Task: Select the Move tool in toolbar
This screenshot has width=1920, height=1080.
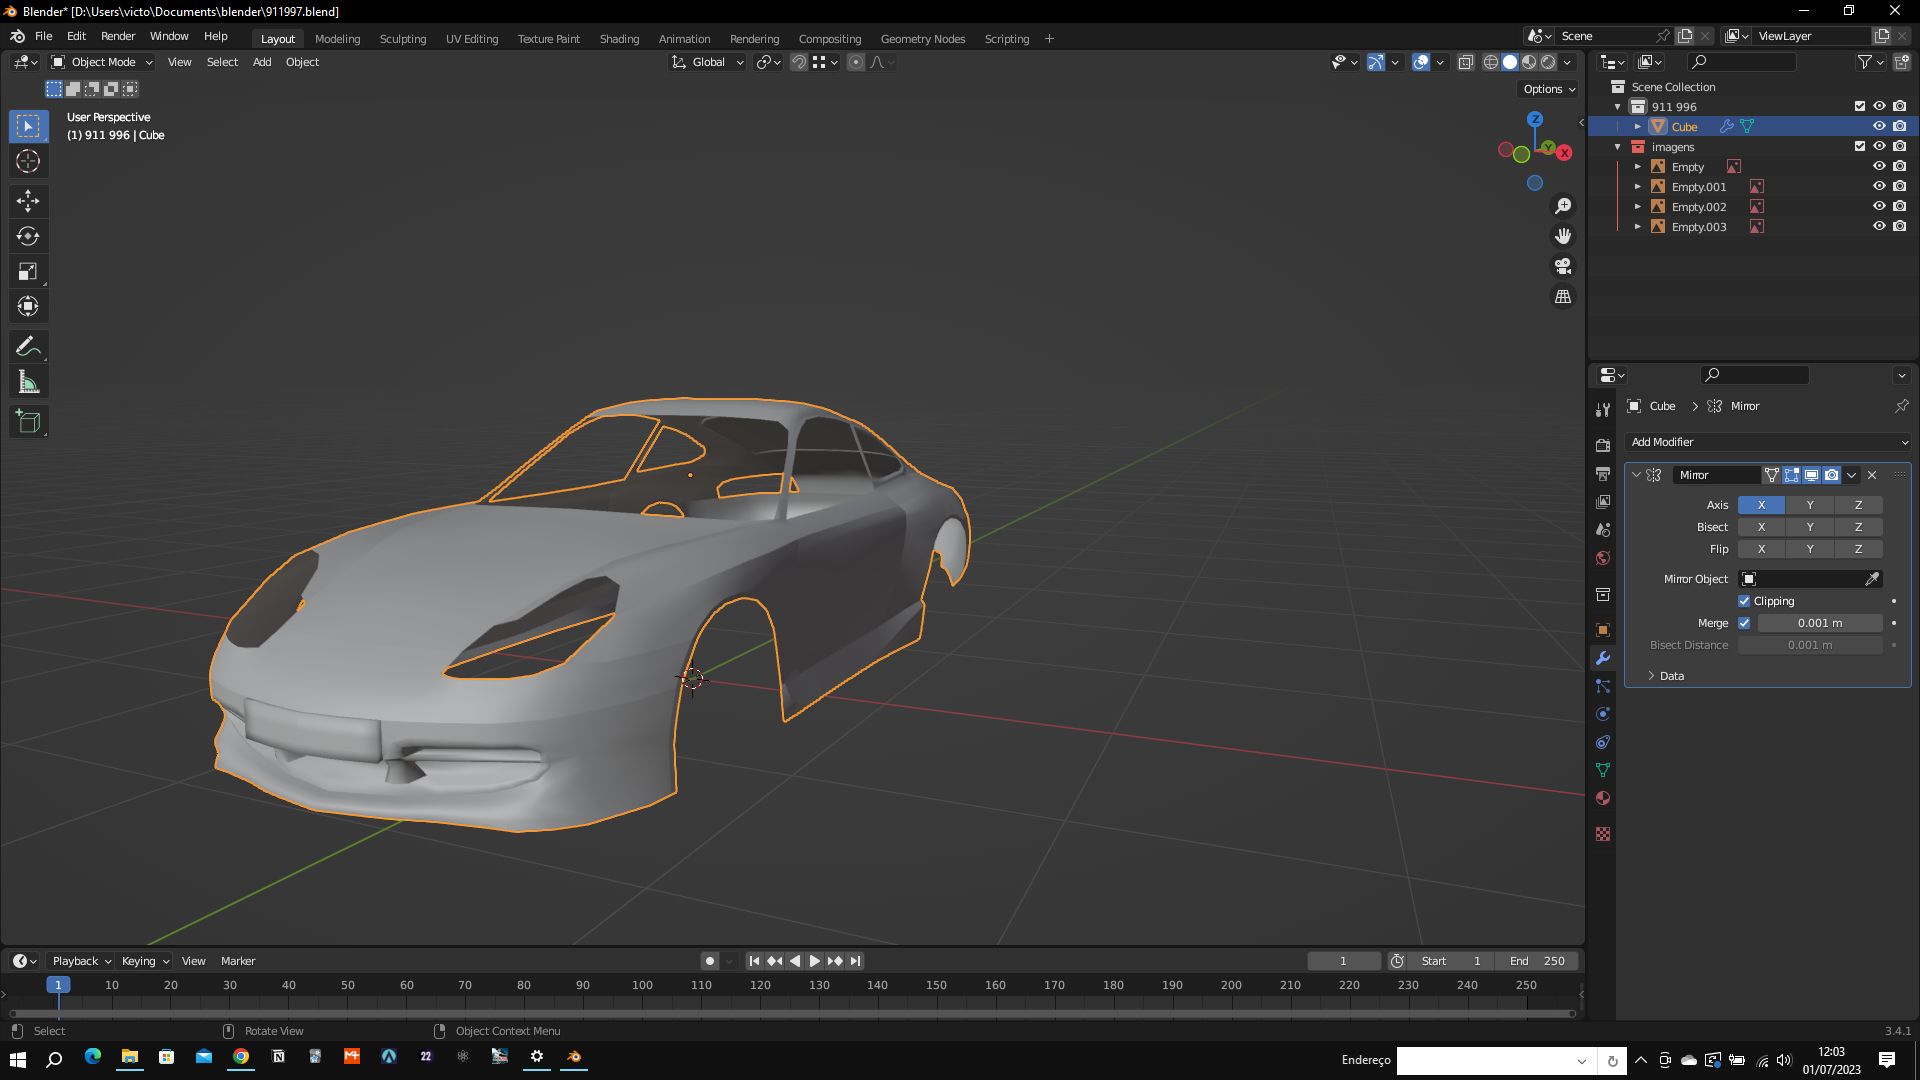Action: point(27,201)
